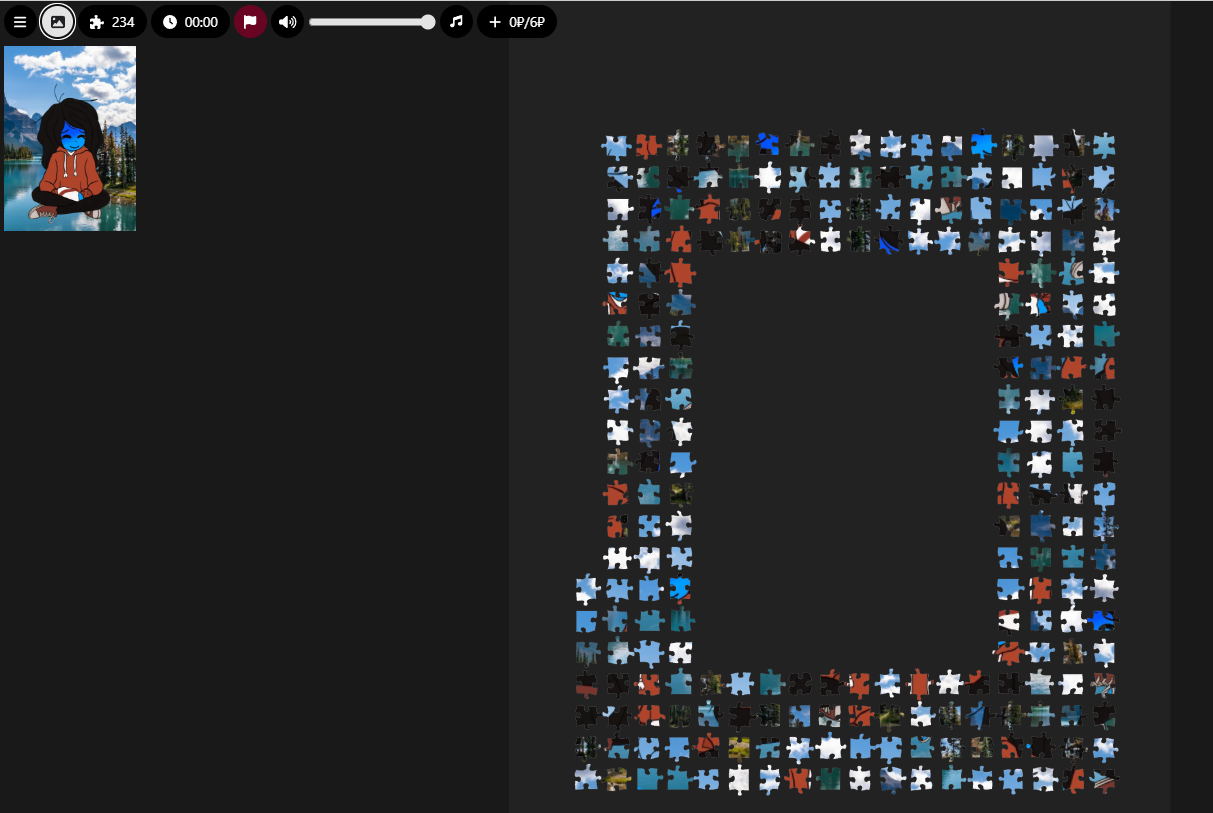Select the bottom-left corner piece of the ring
1213x813 pixels.
(587, 779)
